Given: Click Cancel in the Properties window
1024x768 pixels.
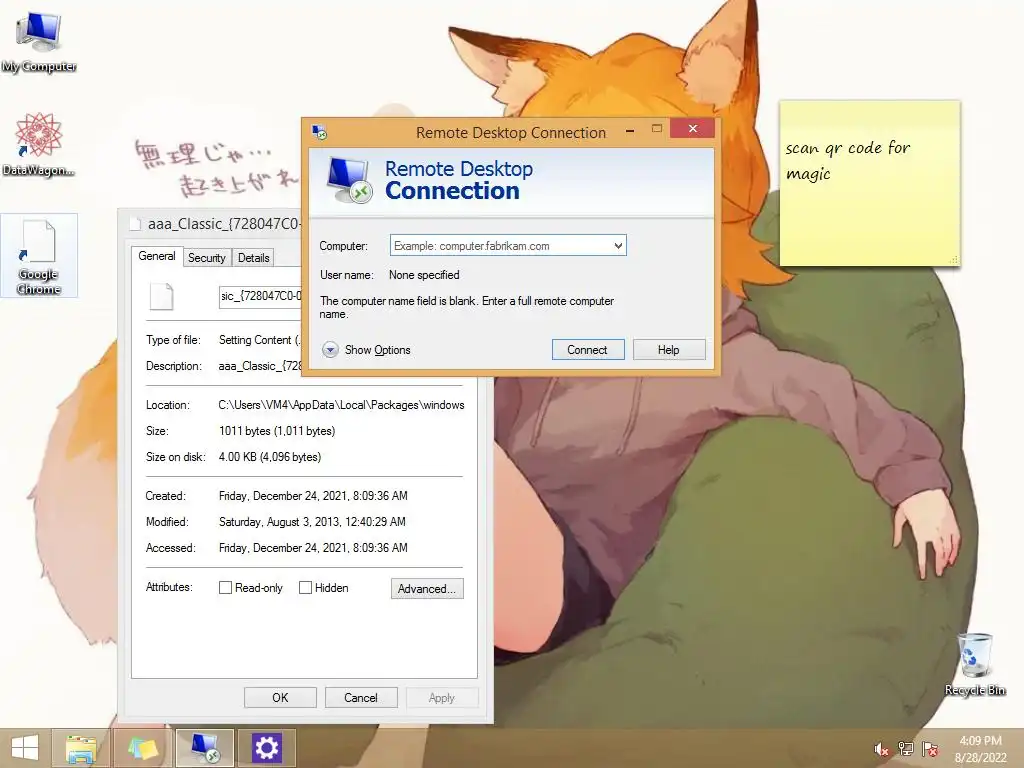Looking at the screenshot, I should pyautogui.click(x=360, y=697).
